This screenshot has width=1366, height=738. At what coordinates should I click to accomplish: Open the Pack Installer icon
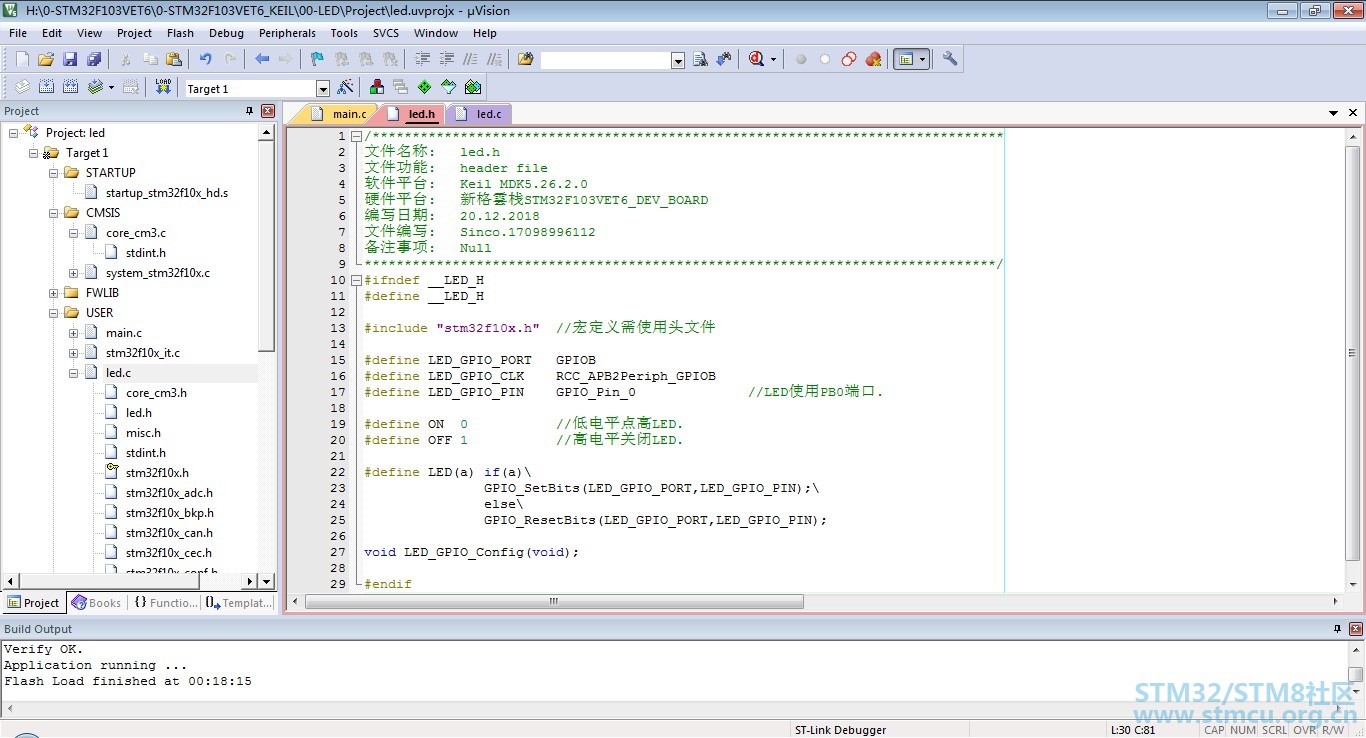point(473,87)
